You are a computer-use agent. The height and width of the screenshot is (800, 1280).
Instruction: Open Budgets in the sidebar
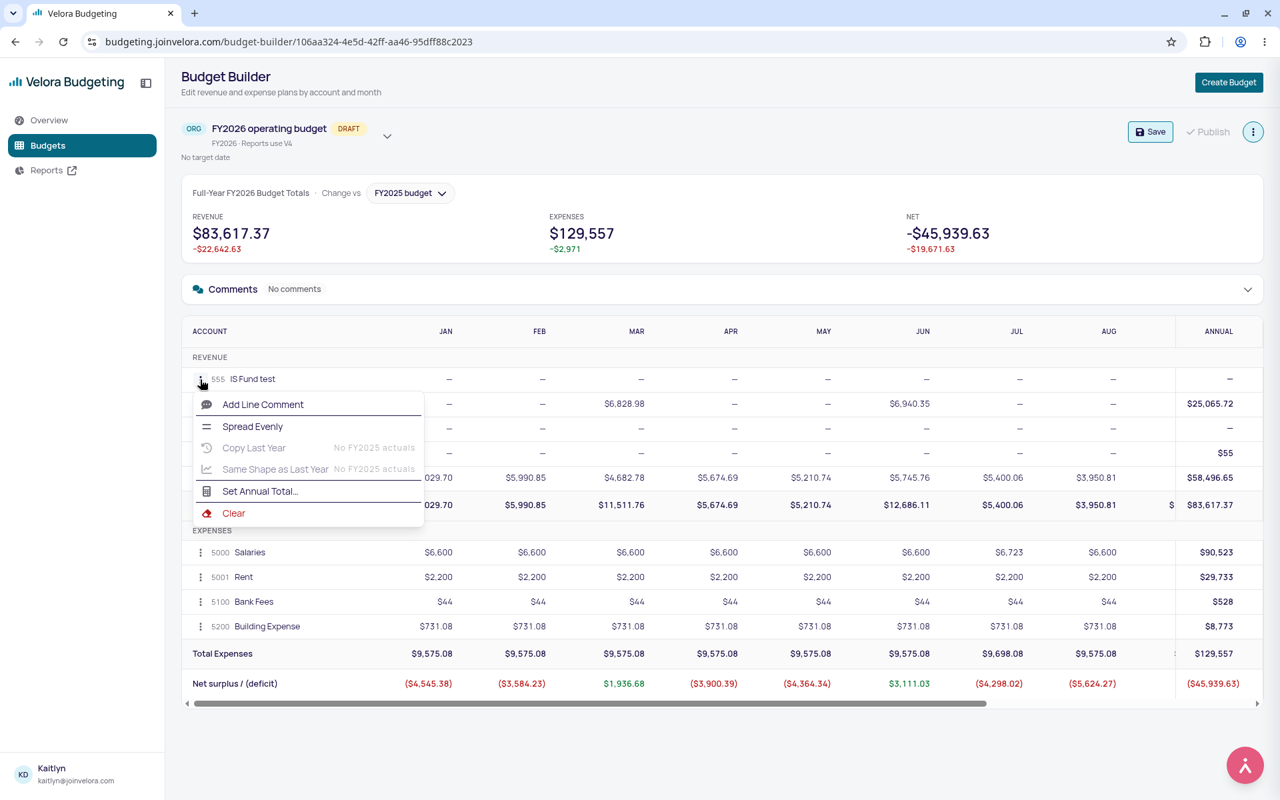[x=82, y=146]
